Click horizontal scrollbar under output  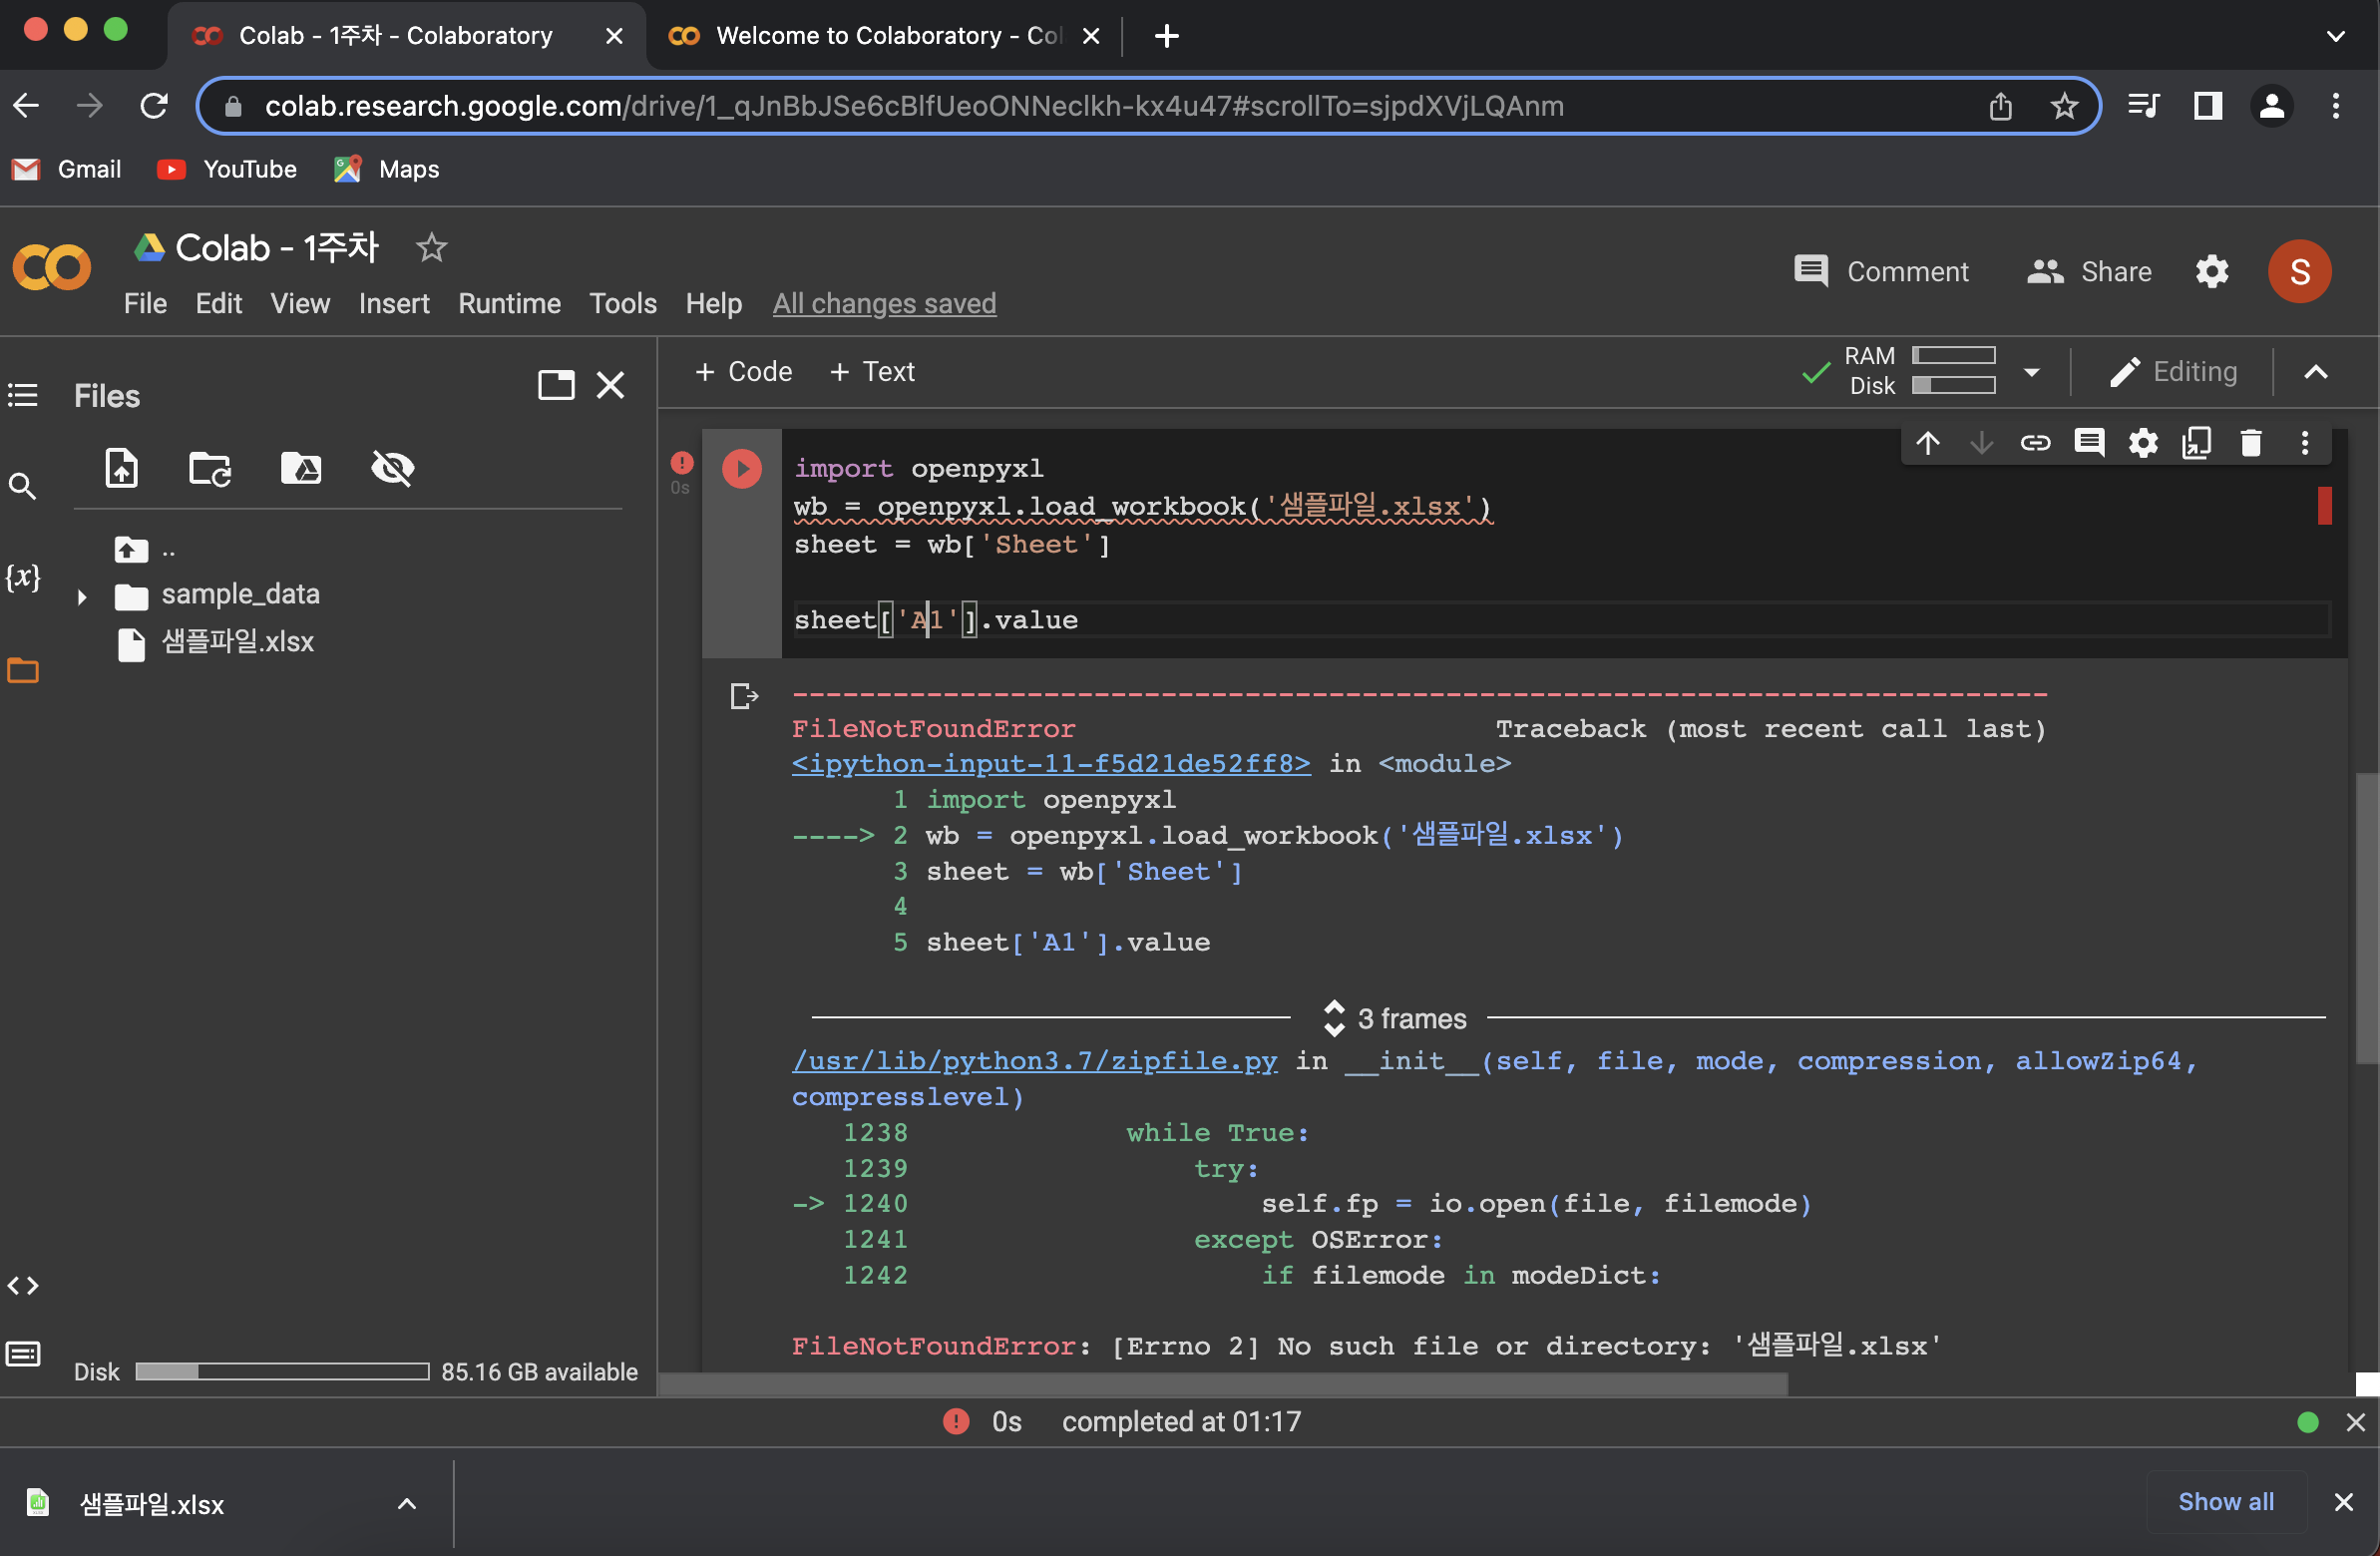1222,1384
